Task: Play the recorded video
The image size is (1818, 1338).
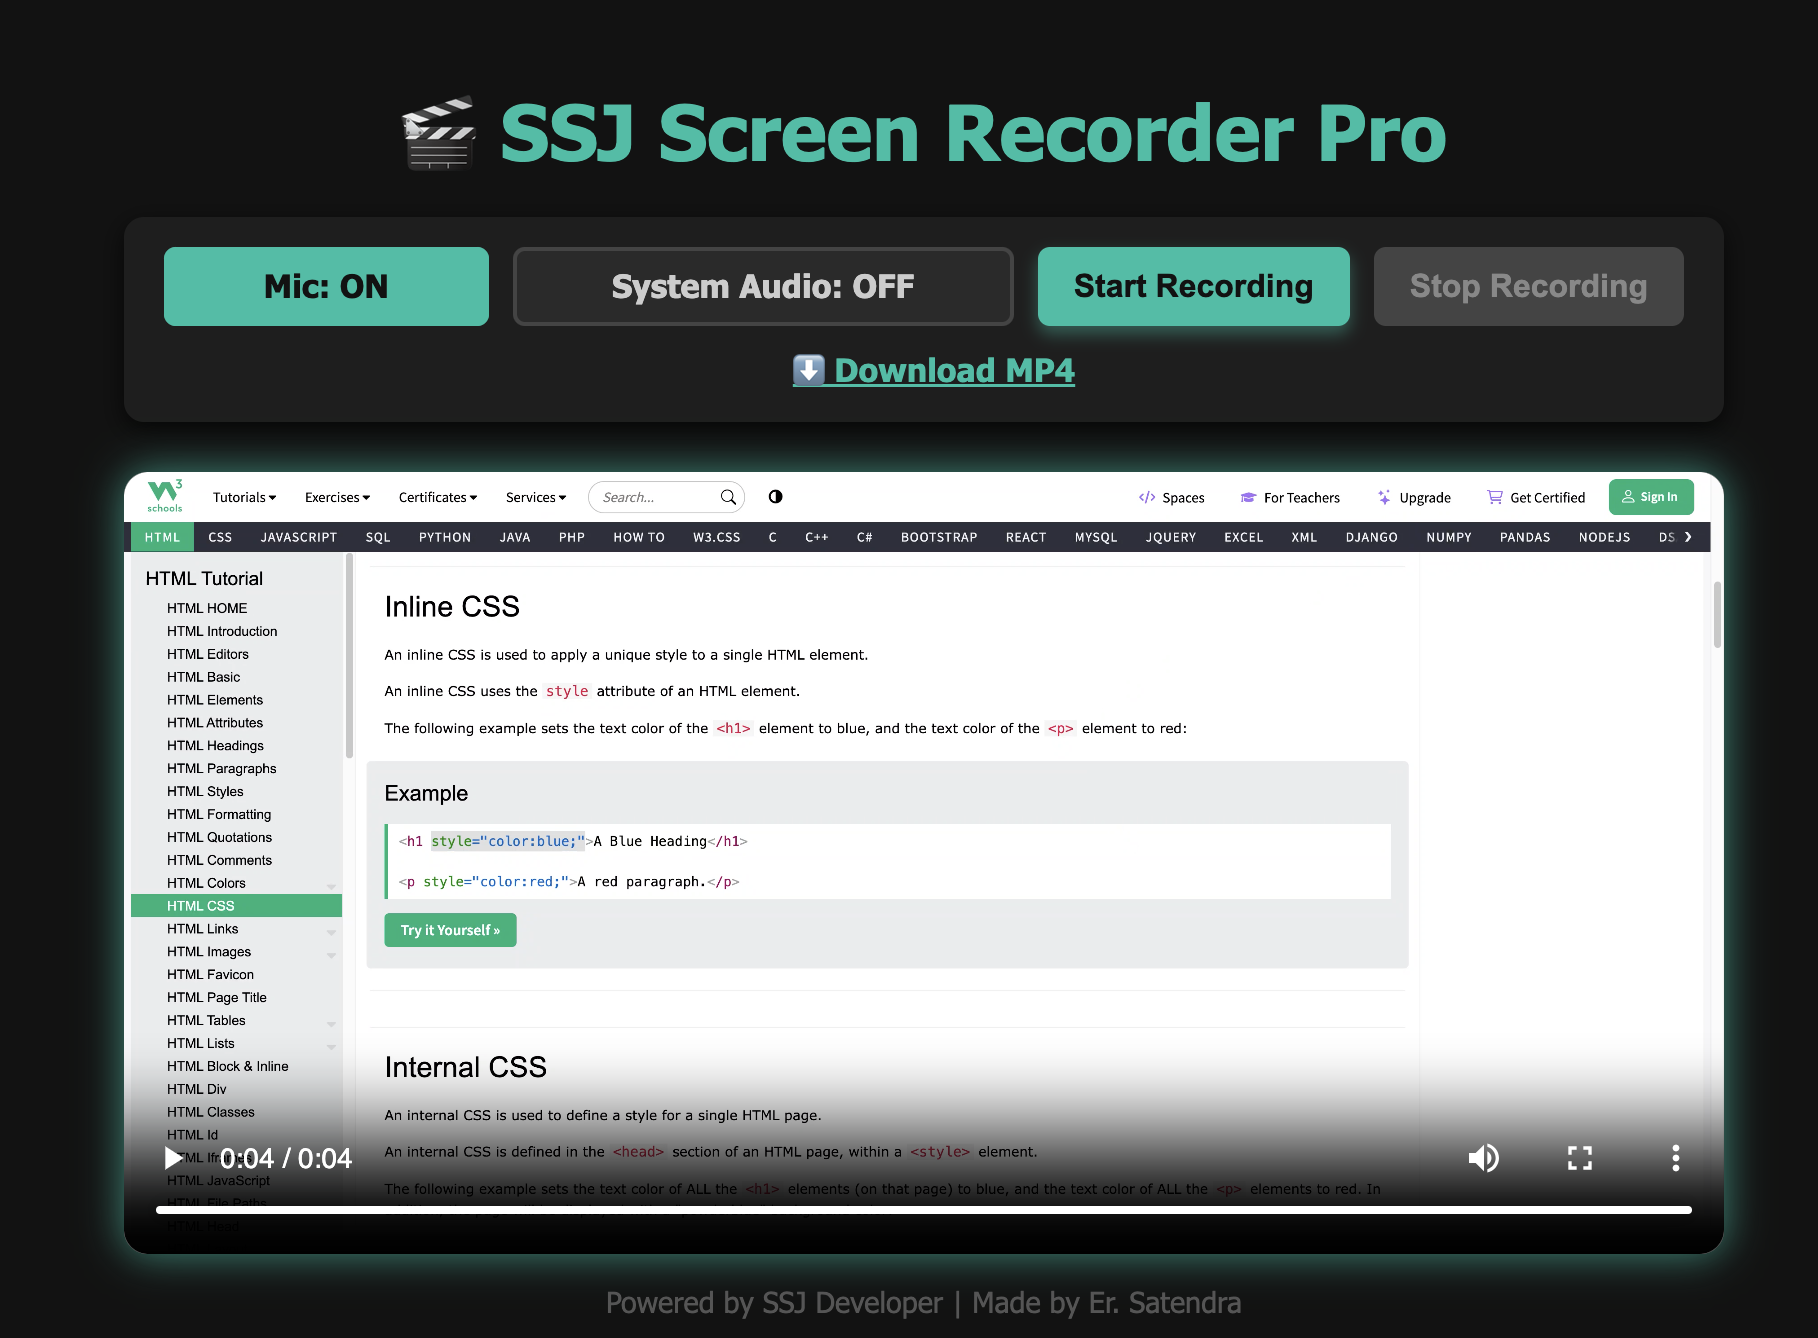Action: click(174, 1158)
